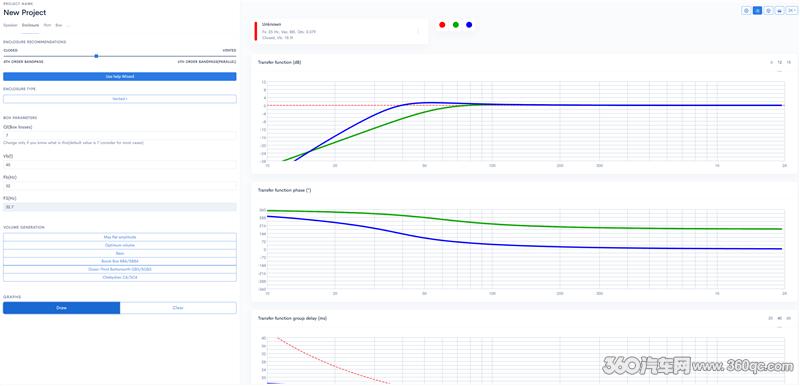Screen dimensions: 800x386
Task: Click the Vb(l) input field
Action: (119, 165)
